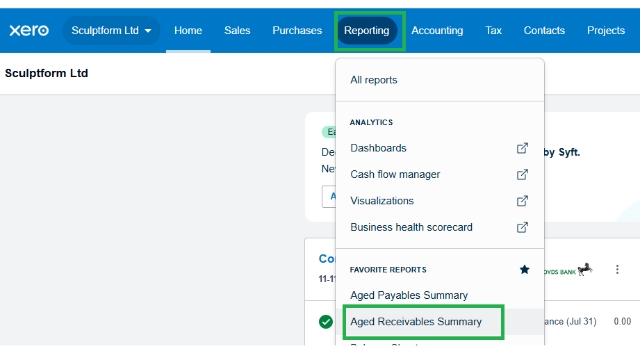Open the Sales menu
This screenshot has width=640, height=360.
237,30
